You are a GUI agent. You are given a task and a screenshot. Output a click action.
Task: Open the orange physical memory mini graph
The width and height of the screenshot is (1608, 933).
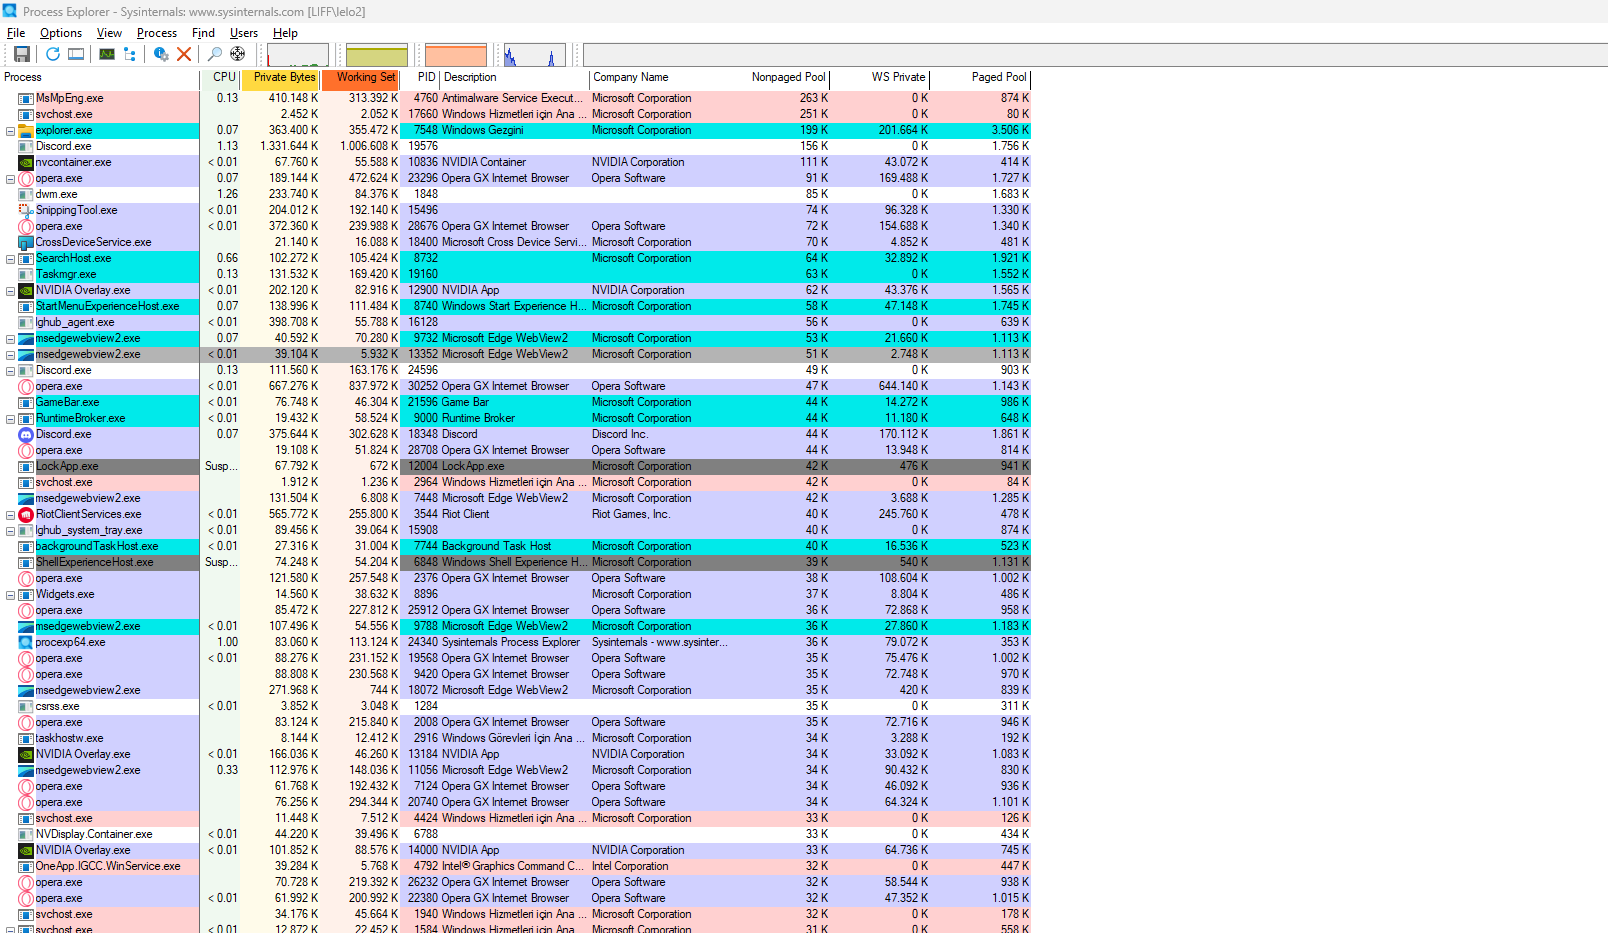tap(456, 55)
